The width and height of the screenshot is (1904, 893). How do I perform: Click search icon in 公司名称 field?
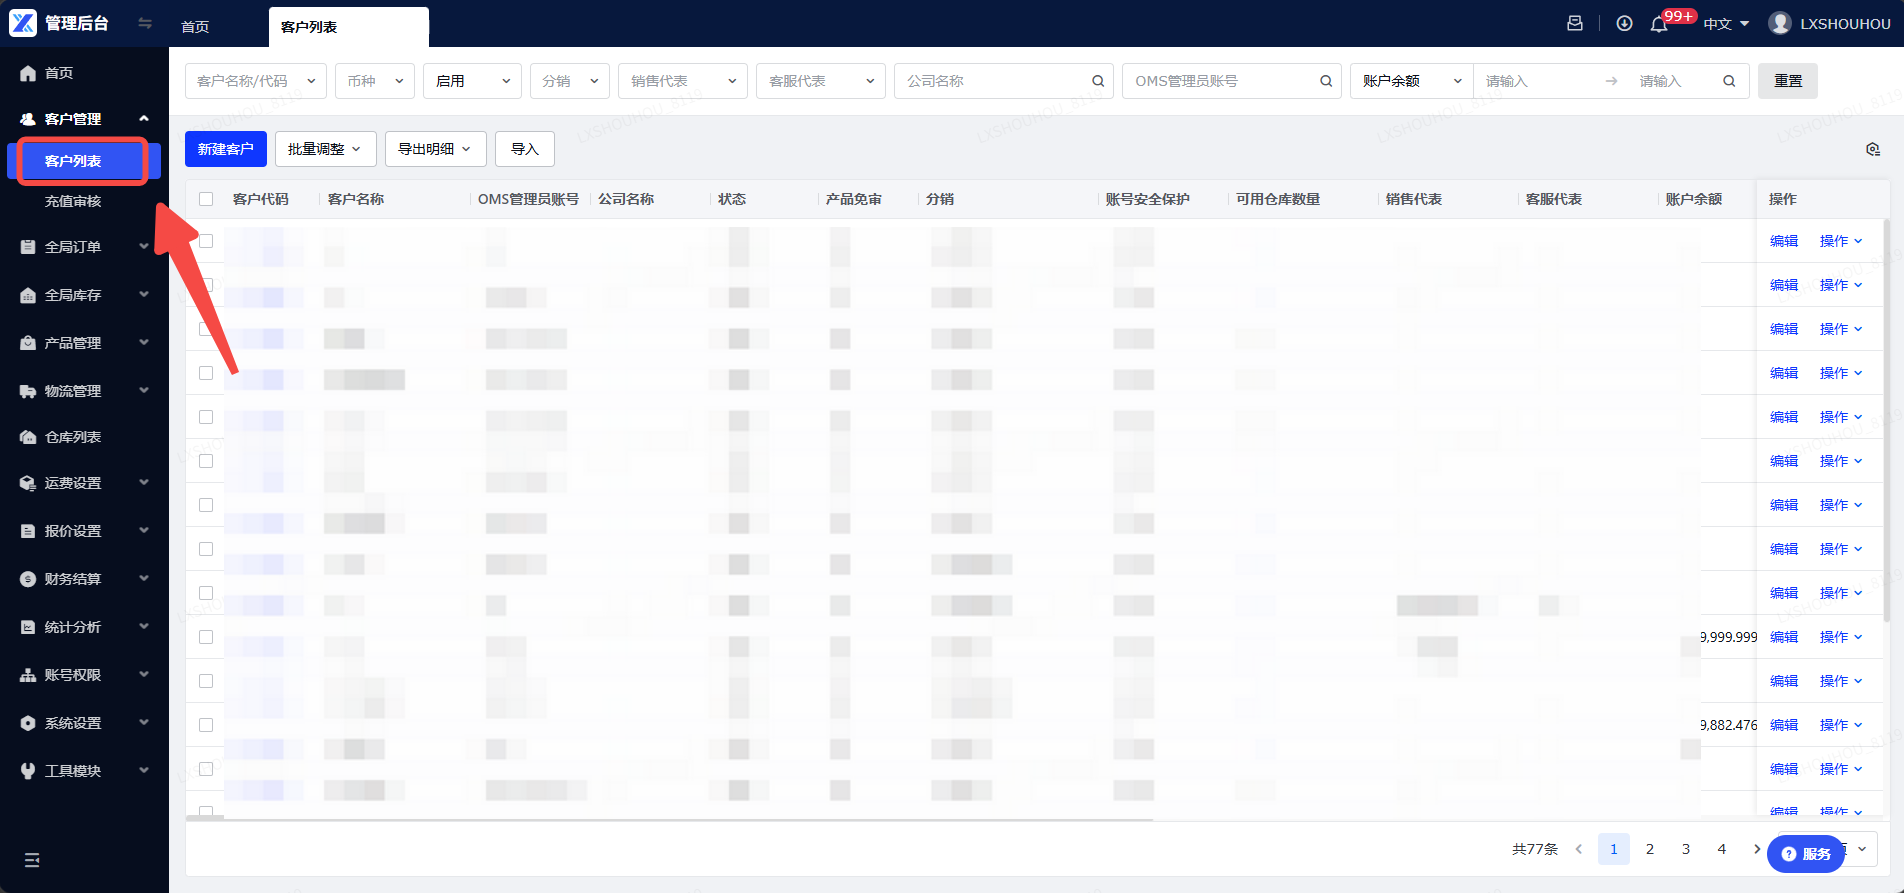pos(1098,81)
